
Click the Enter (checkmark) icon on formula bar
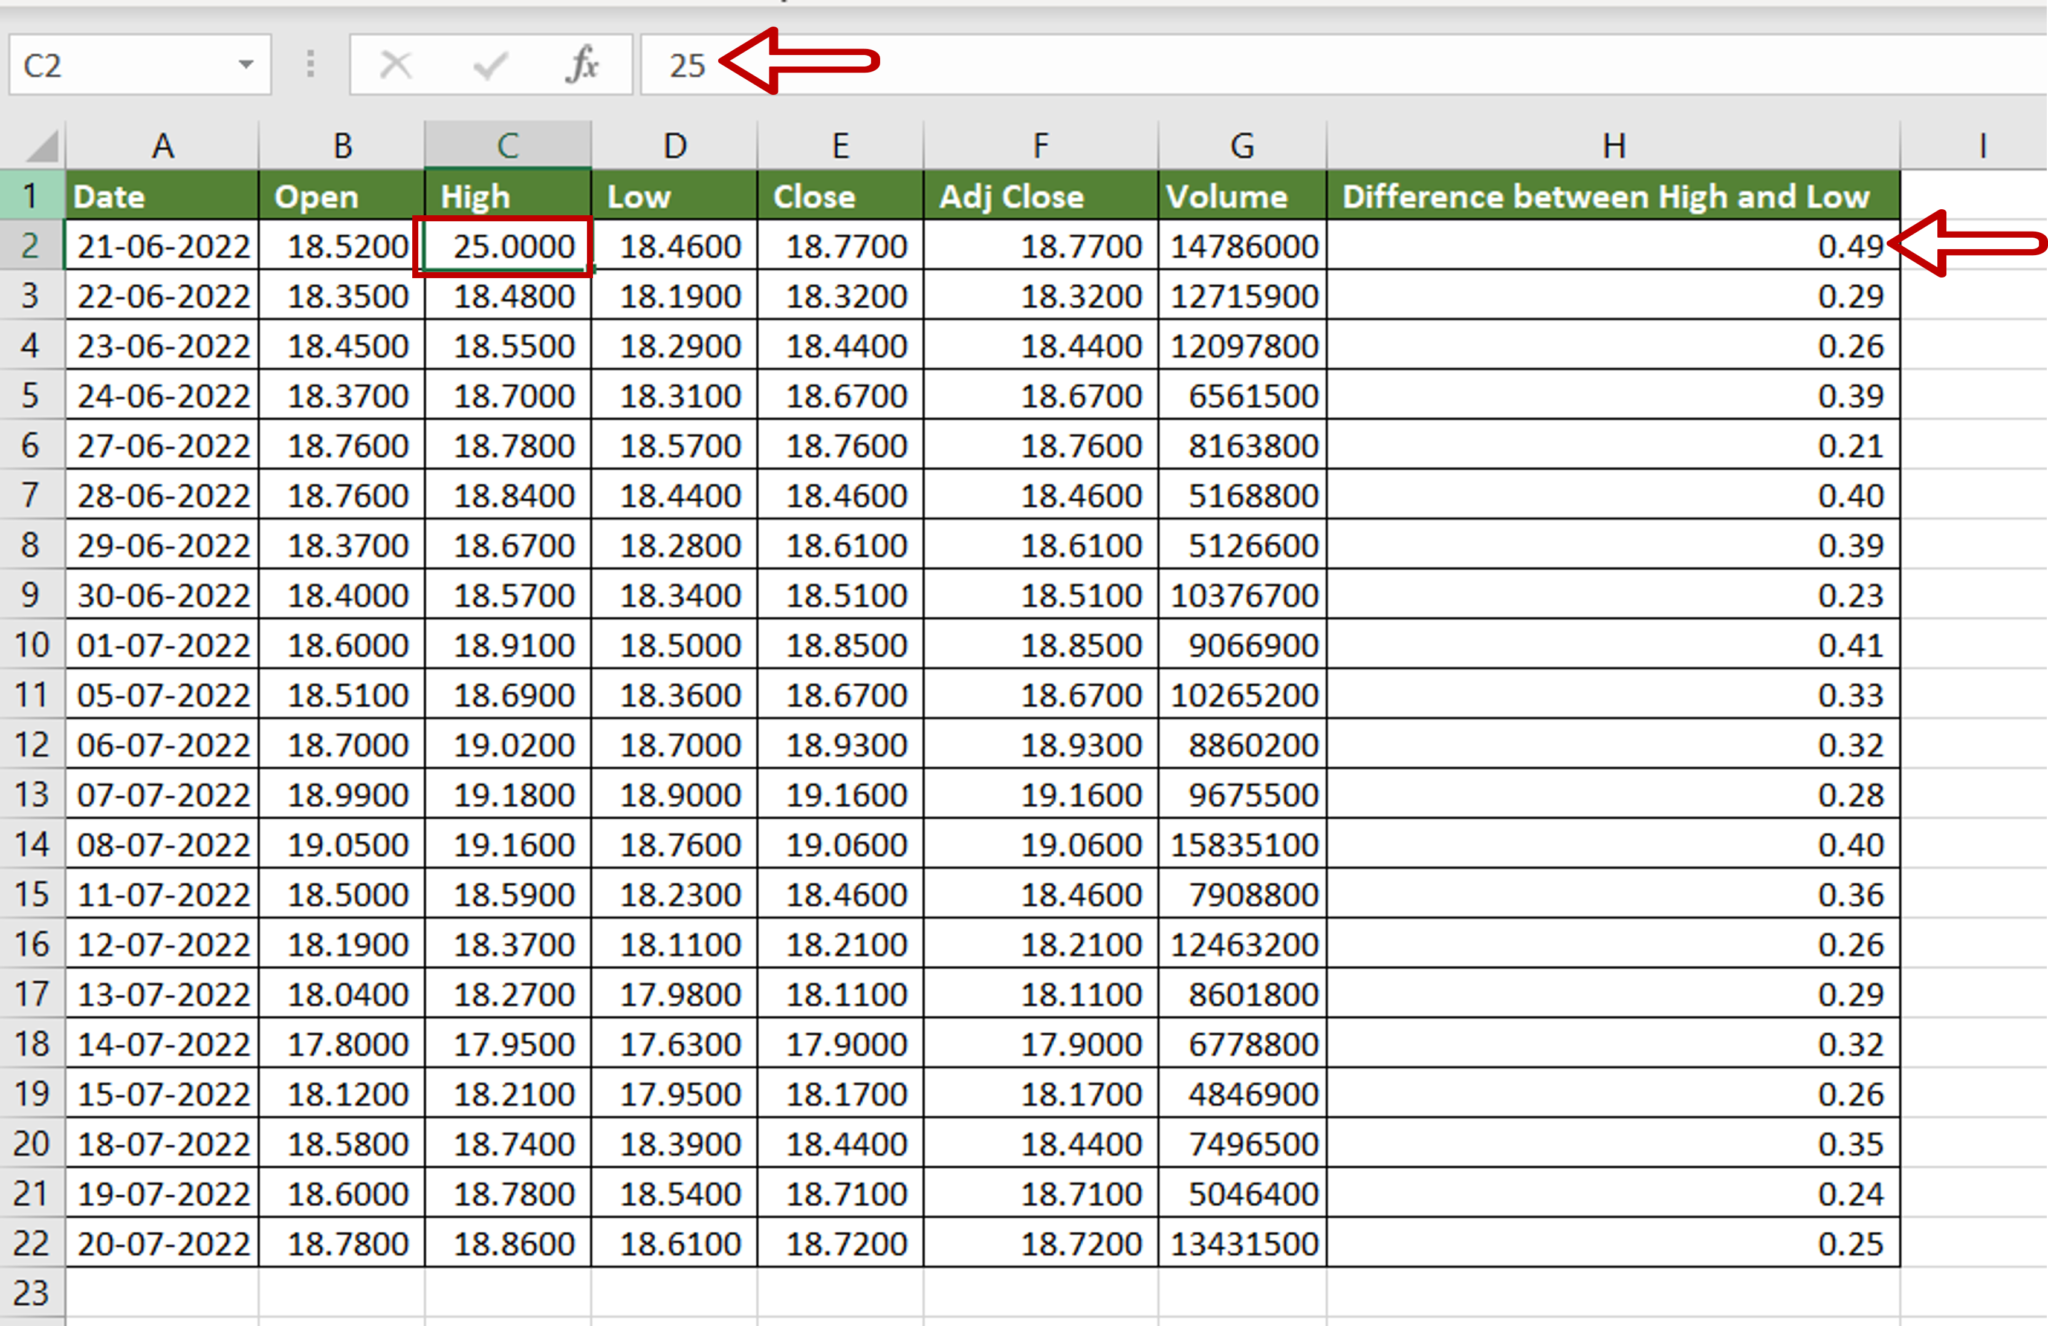489,63
